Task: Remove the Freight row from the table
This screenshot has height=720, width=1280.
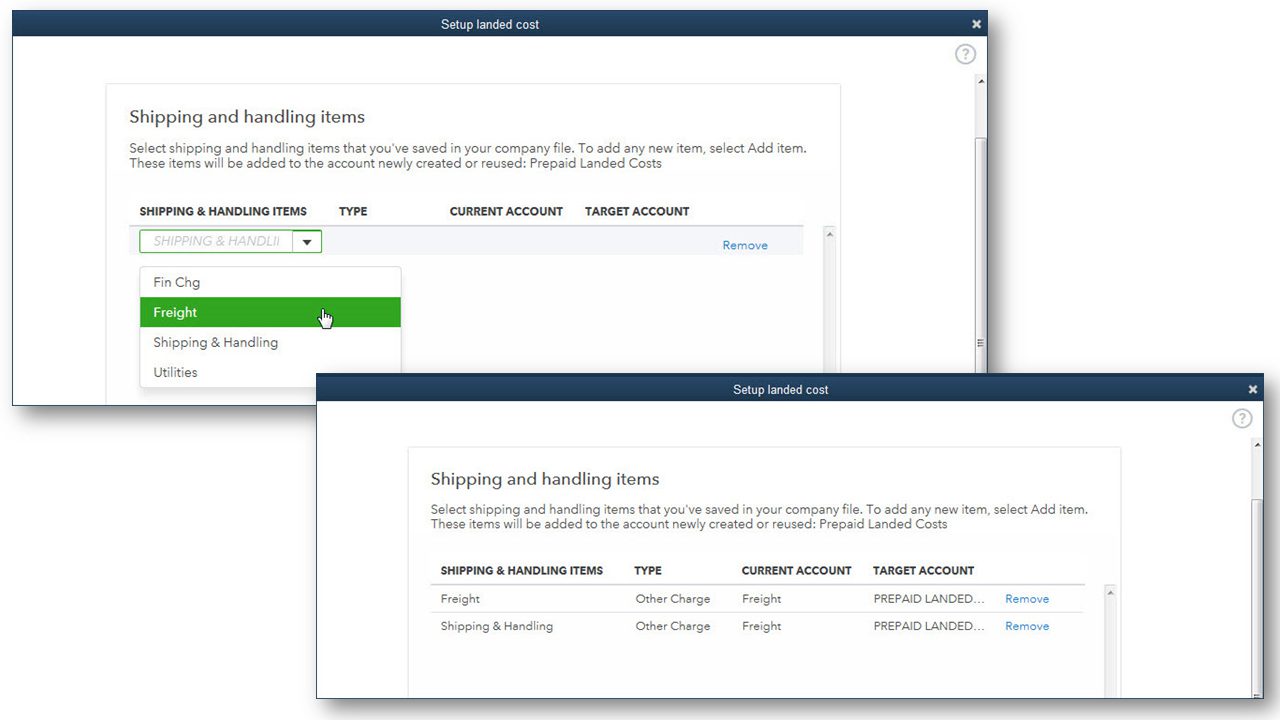Action: [1027, 599]
